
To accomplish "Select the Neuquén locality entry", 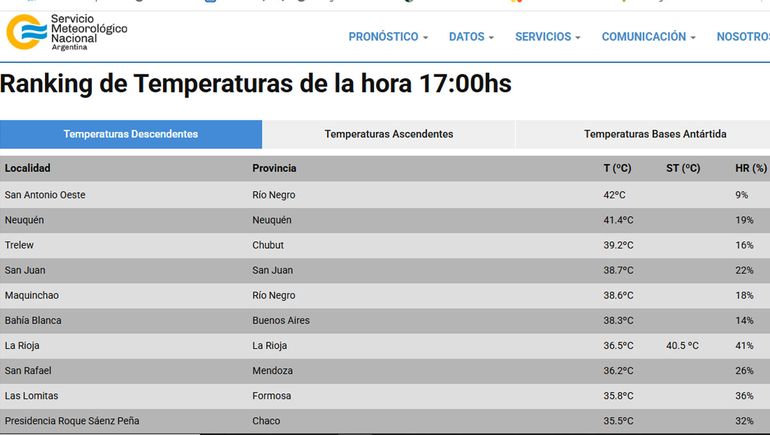I will 25,220.
